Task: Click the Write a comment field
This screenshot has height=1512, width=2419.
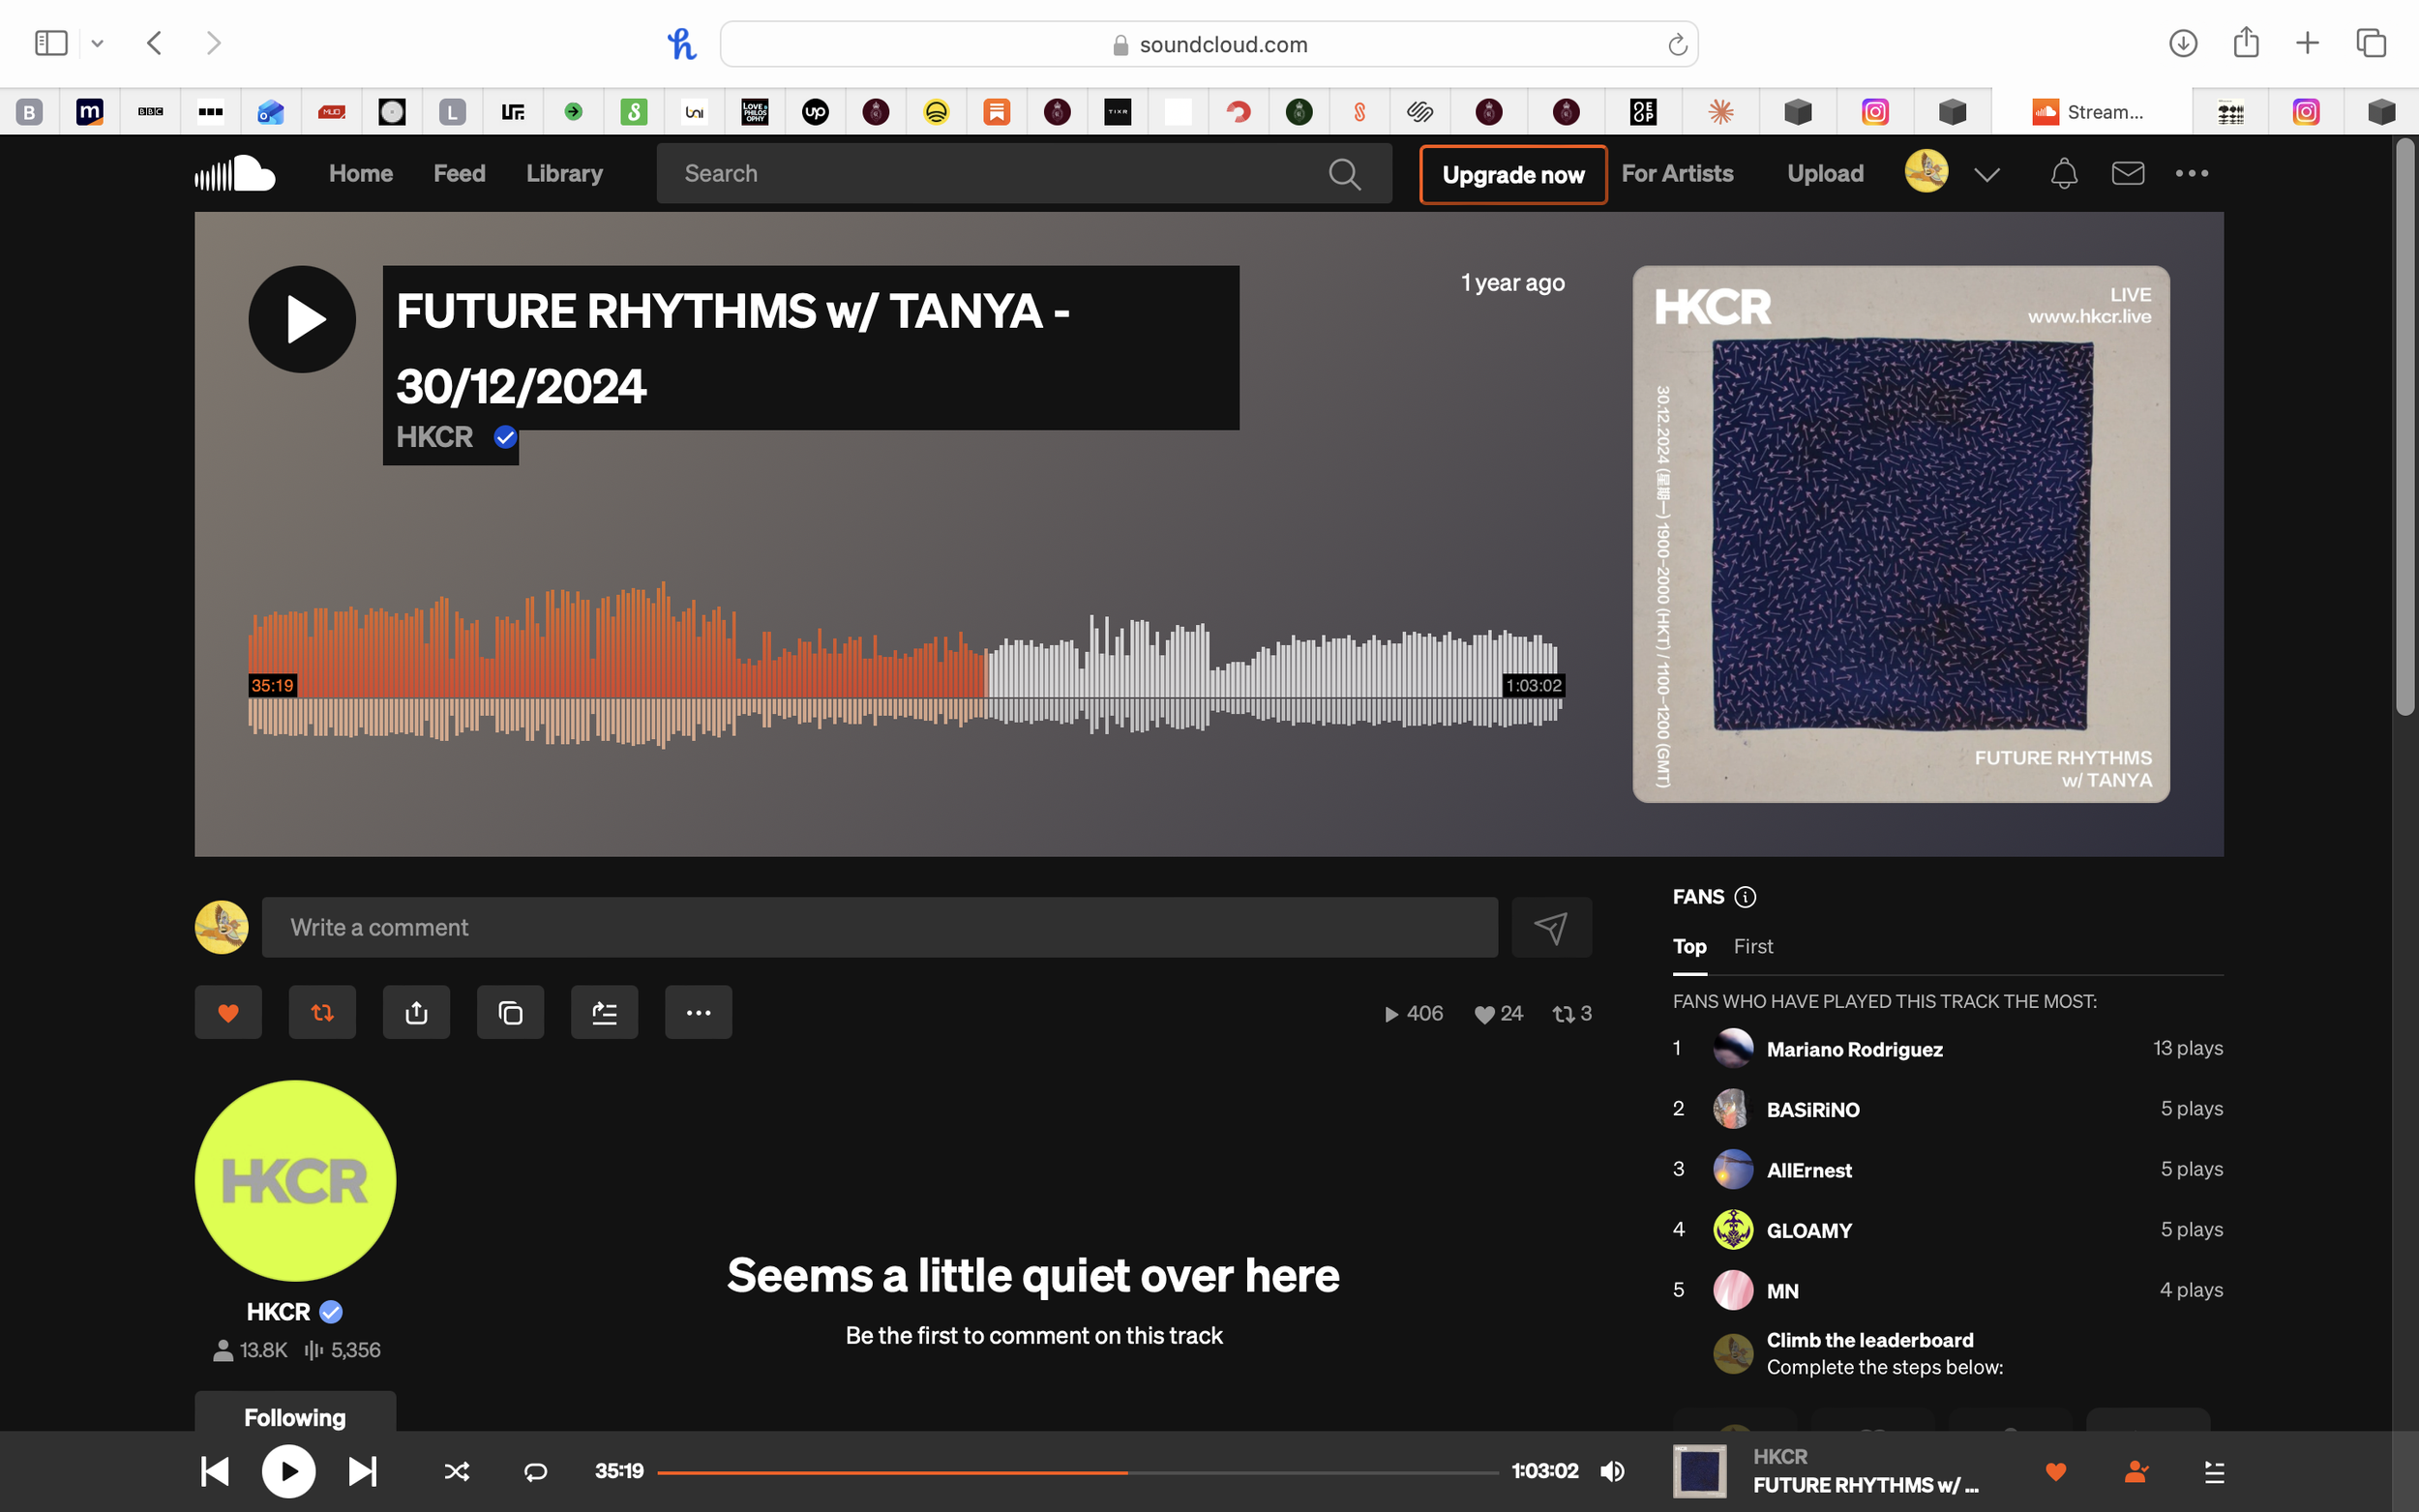Action: click(x=879, y=927)
